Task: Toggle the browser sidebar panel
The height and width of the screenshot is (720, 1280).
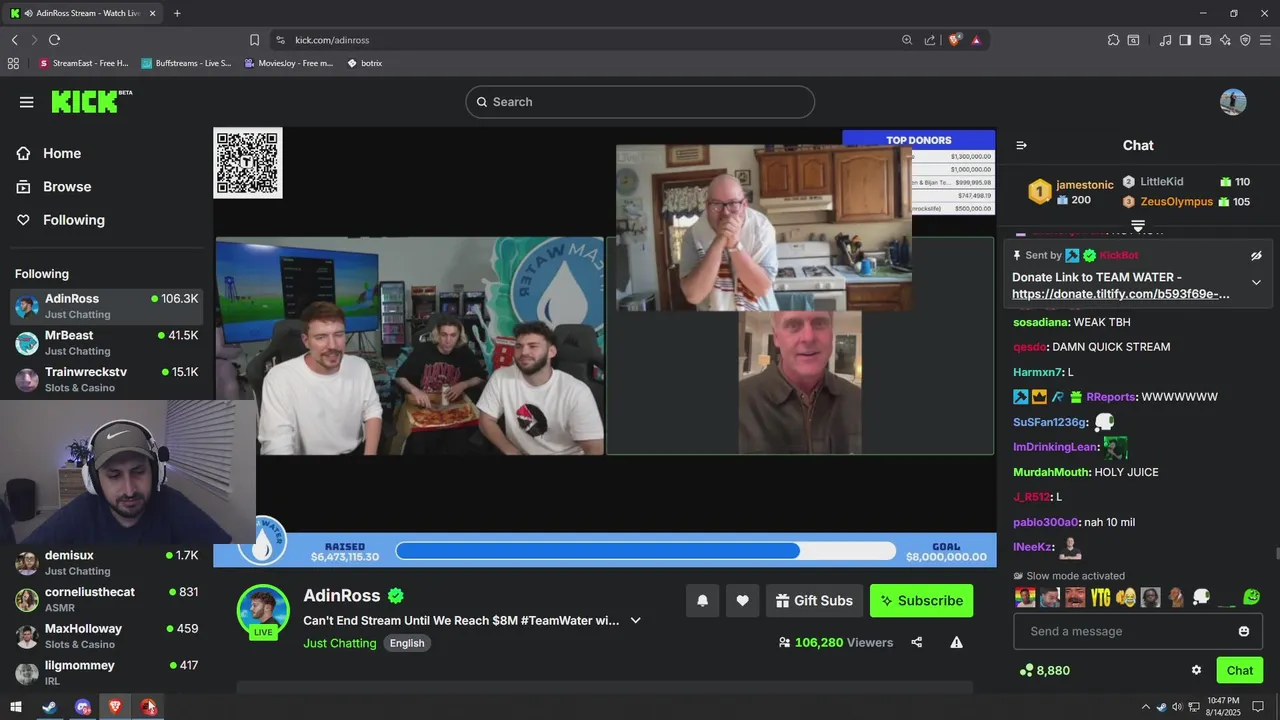Action: [x=1185, y=40]
